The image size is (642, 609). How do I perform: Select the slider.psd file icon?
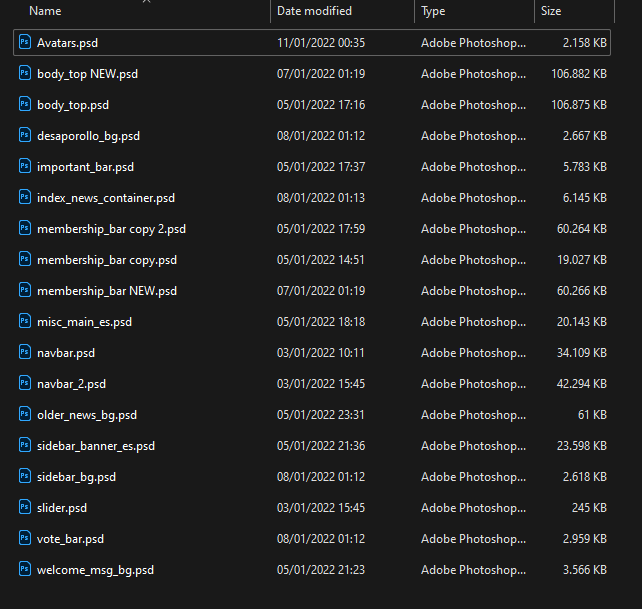tap(25, 507)
